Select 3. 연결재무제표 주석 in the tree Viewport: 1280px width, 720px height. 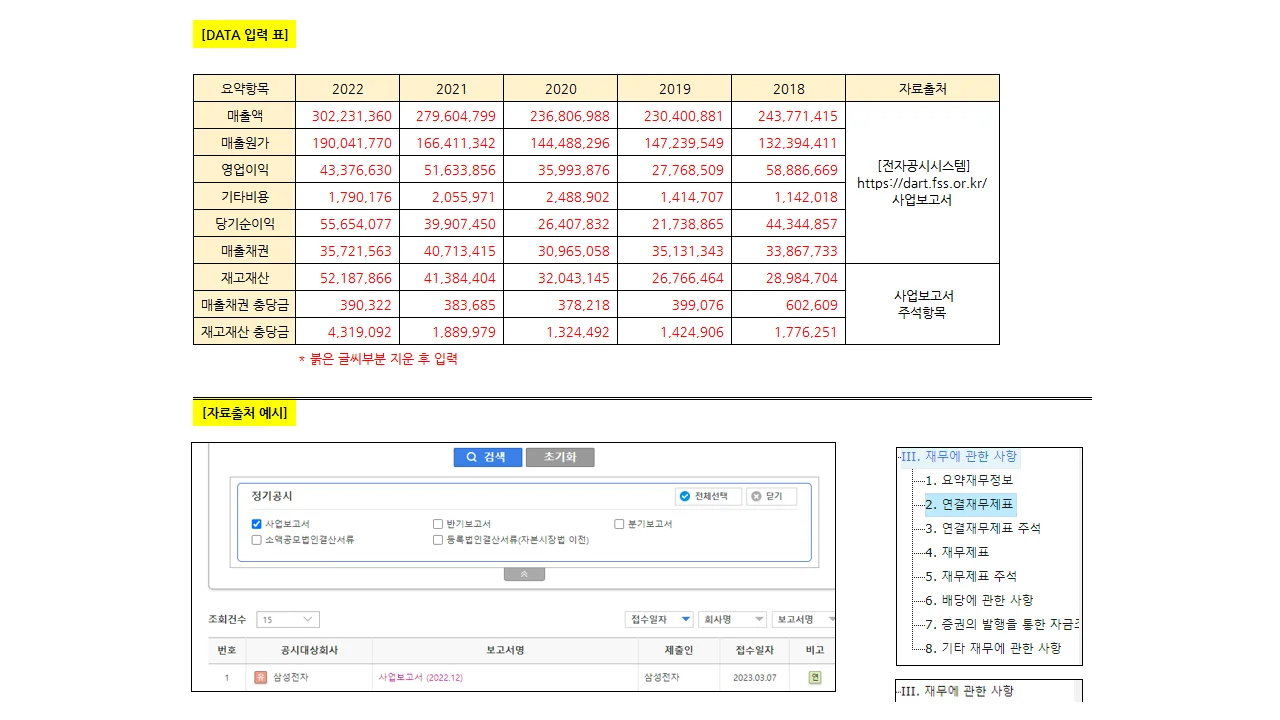pyautogui.click(x=983, y=528)
